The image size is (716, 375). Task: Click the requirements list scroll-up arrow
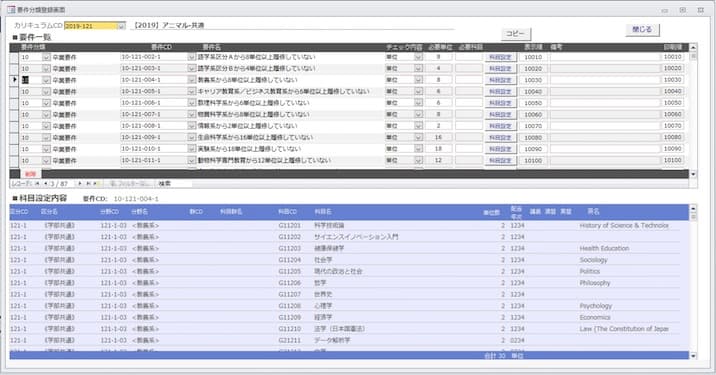pyautogui.click(x=693, y=47)
